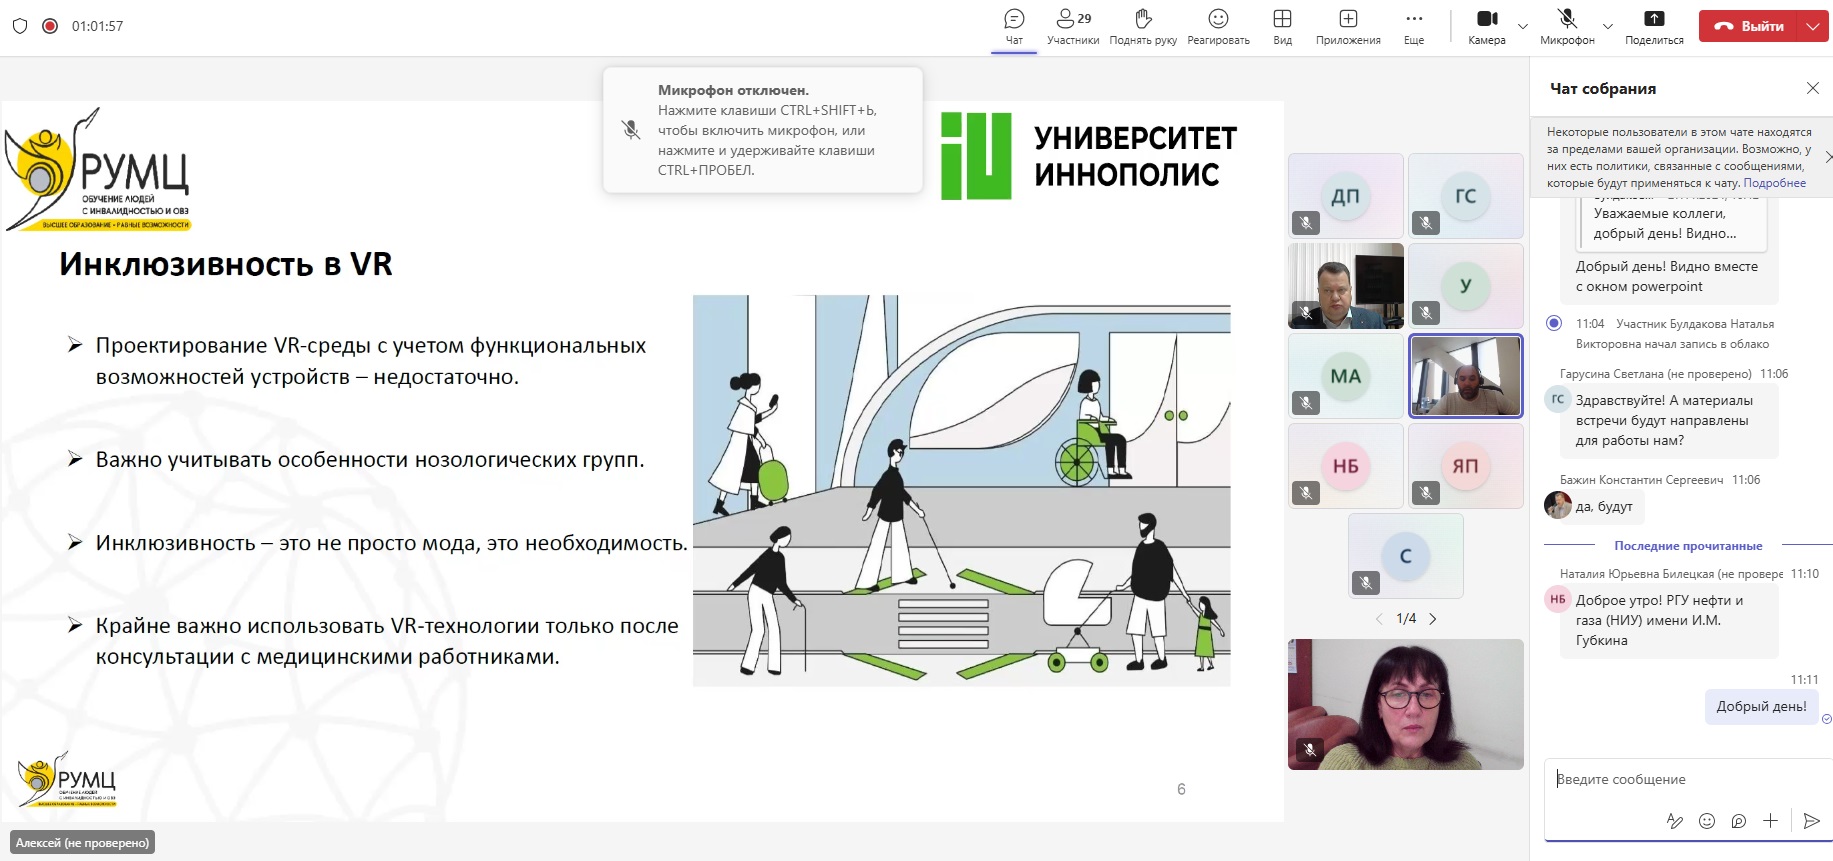Viewport: 1833px width, 861px height.
Task: Click the message input field
Action: click(1680, 779)
